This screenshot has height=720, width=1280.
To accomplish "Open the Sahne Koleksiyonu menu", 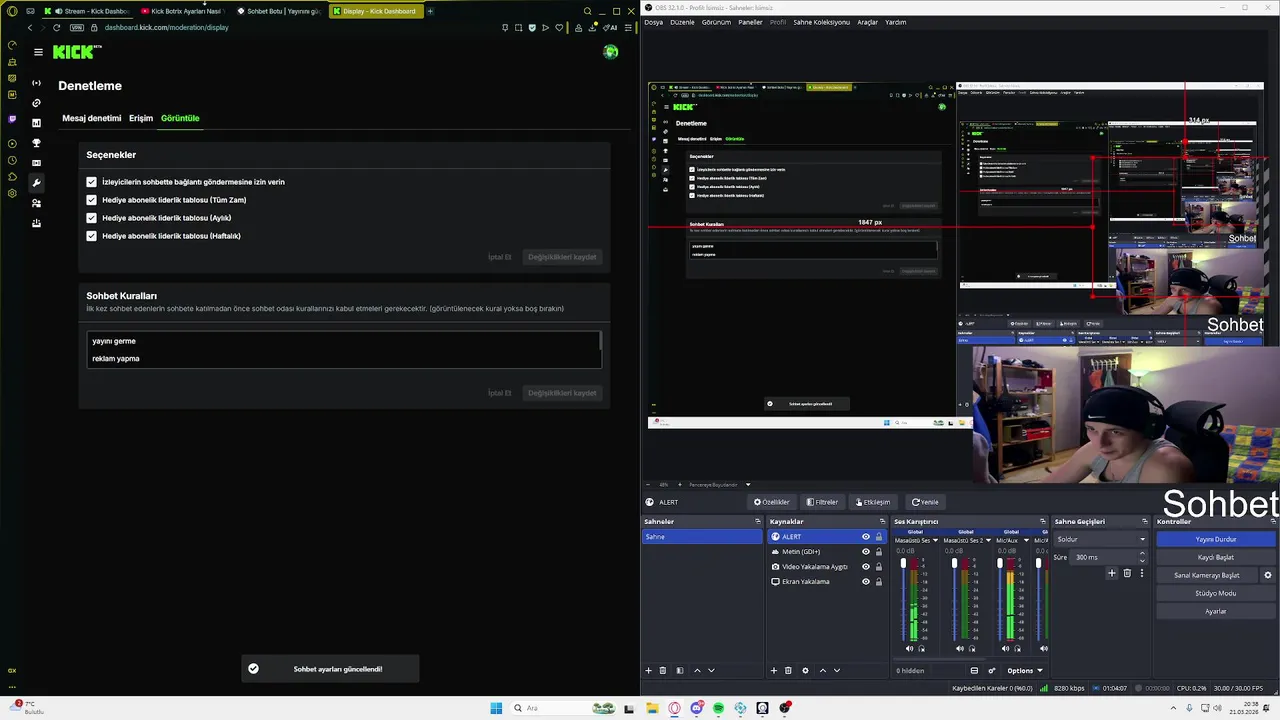I will (821, 22).
